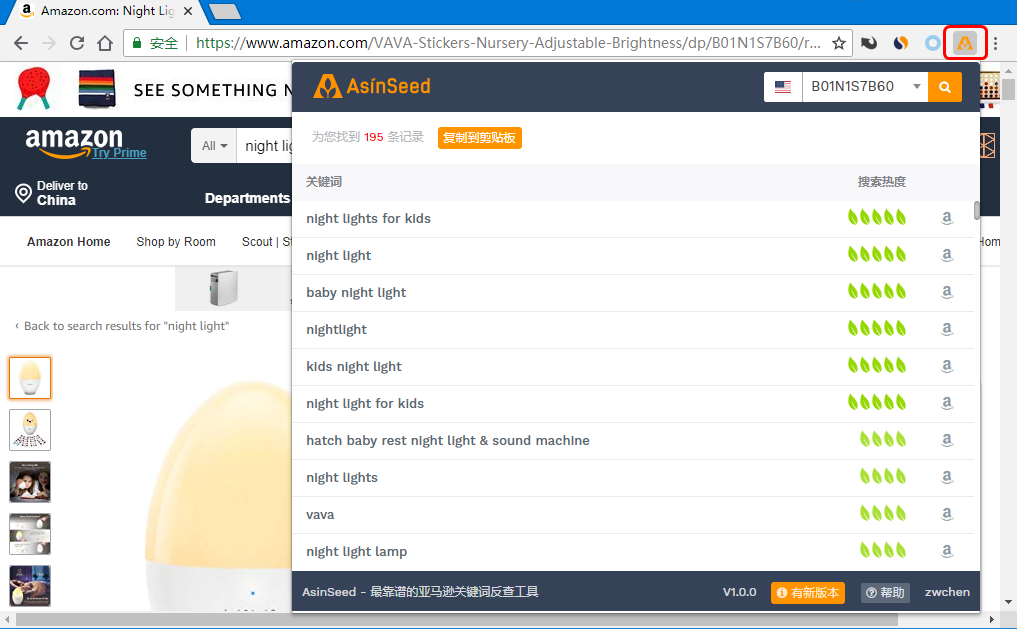Click the browser home icon
Screen dimensions: 1017x629
[x=104, y=43]
